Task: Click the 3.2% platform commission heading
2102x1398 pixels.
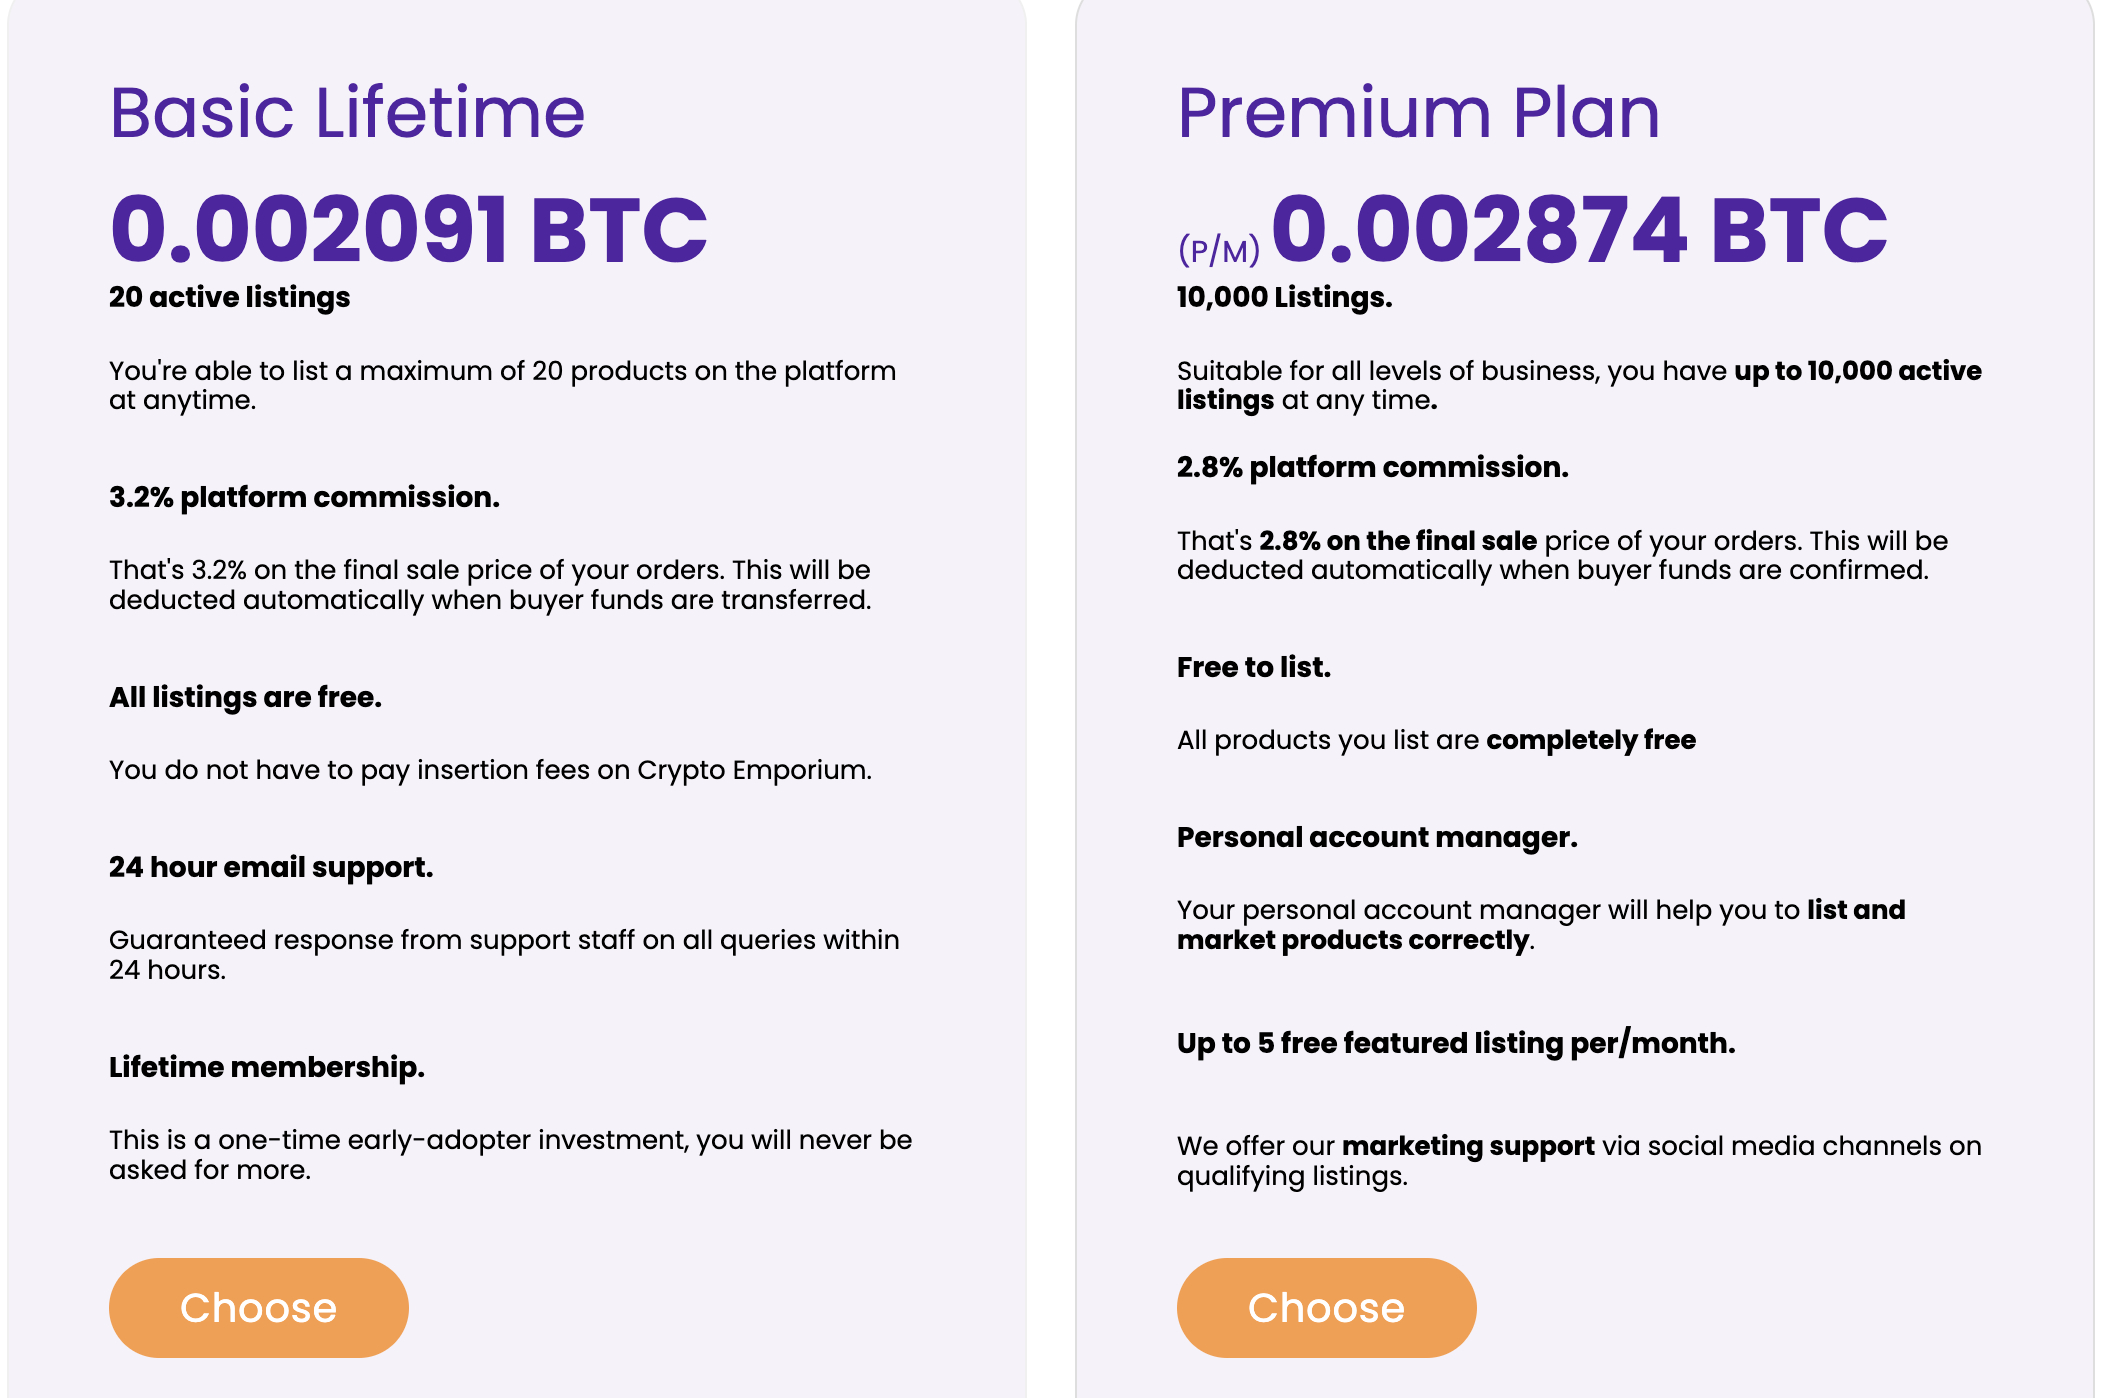Action: (x=304, y=497)
